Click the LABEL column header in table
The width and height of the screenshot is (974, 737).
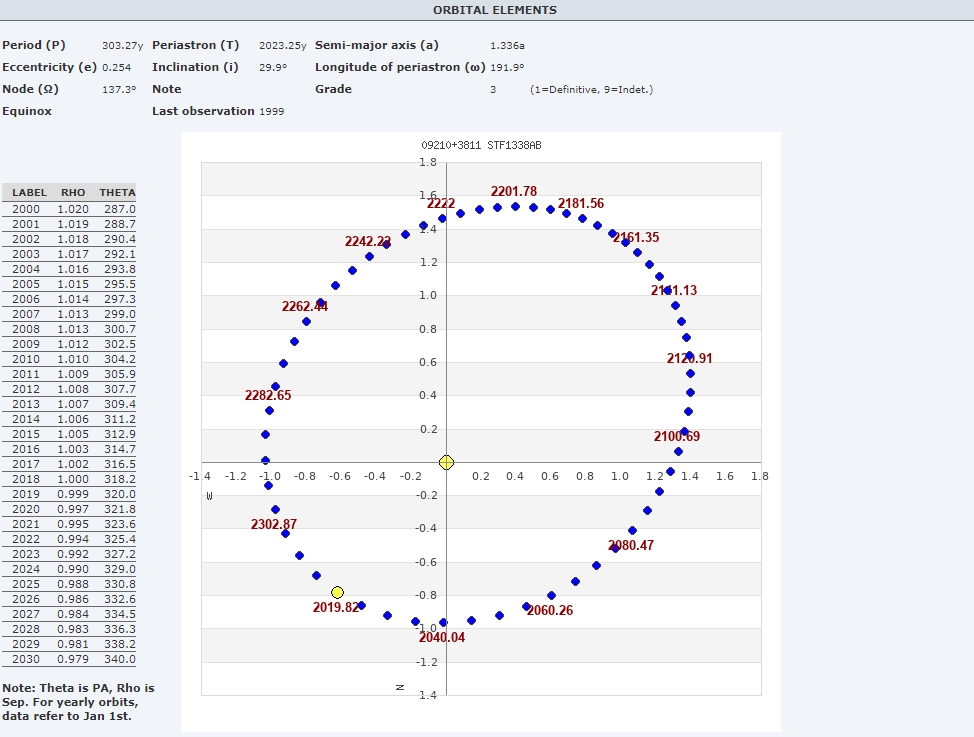pos(29,193)
